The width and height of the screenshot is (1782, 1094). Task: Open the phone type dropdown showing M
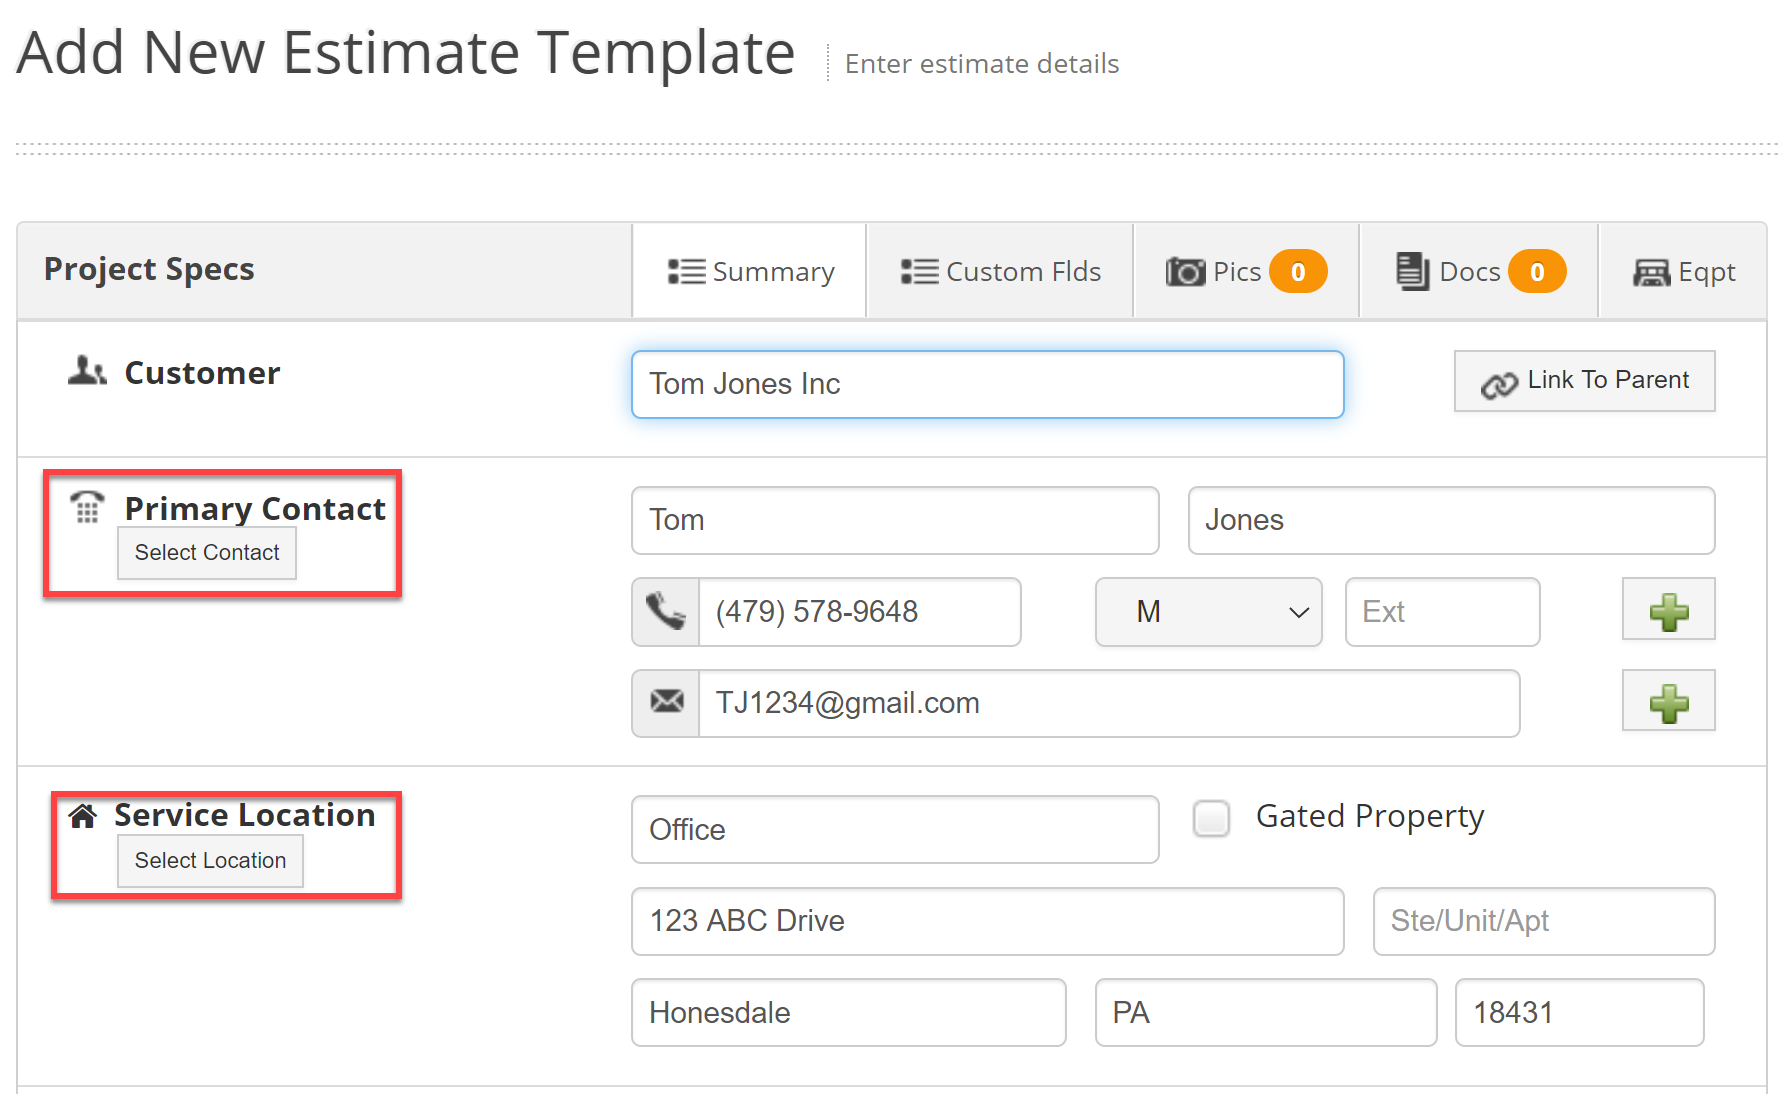click(1209, 612)
